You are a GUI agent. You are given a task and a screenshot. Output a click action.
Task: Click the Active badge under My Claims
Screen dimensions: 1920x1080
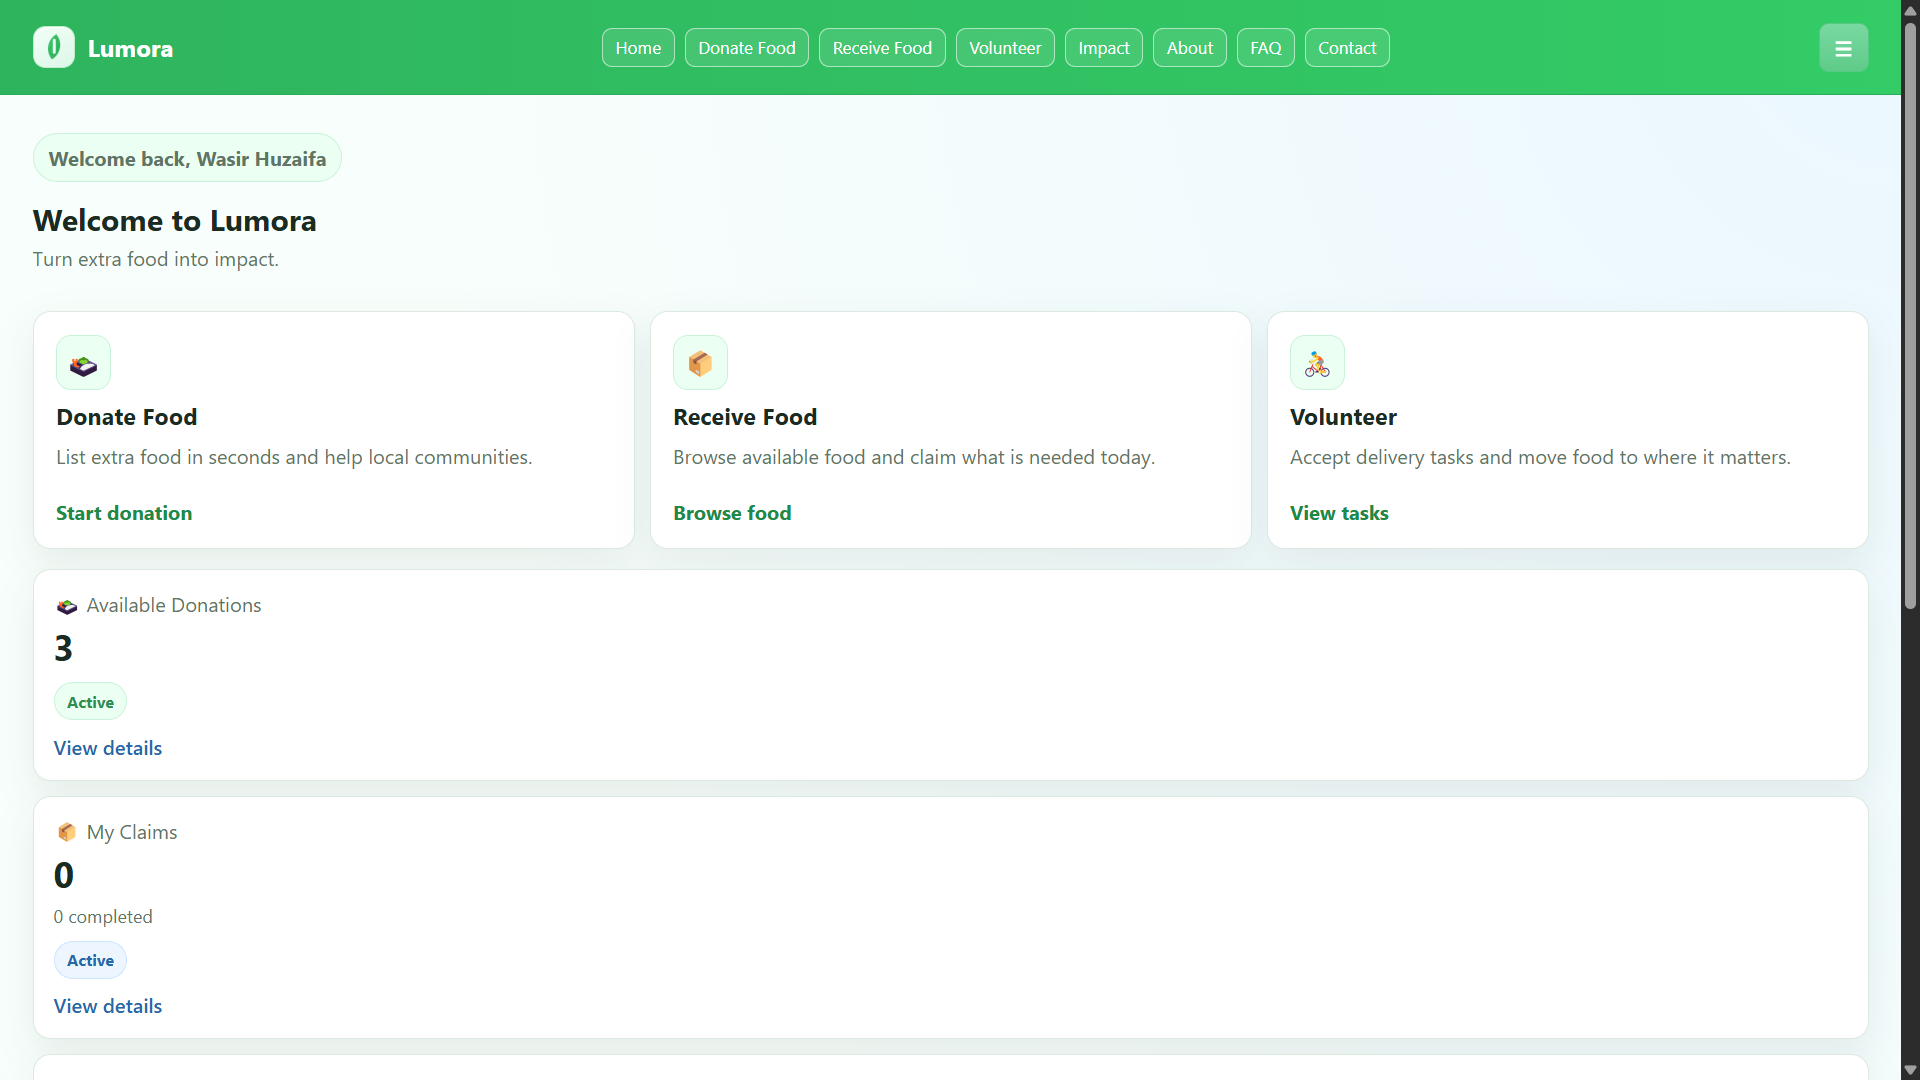[90, 960]
